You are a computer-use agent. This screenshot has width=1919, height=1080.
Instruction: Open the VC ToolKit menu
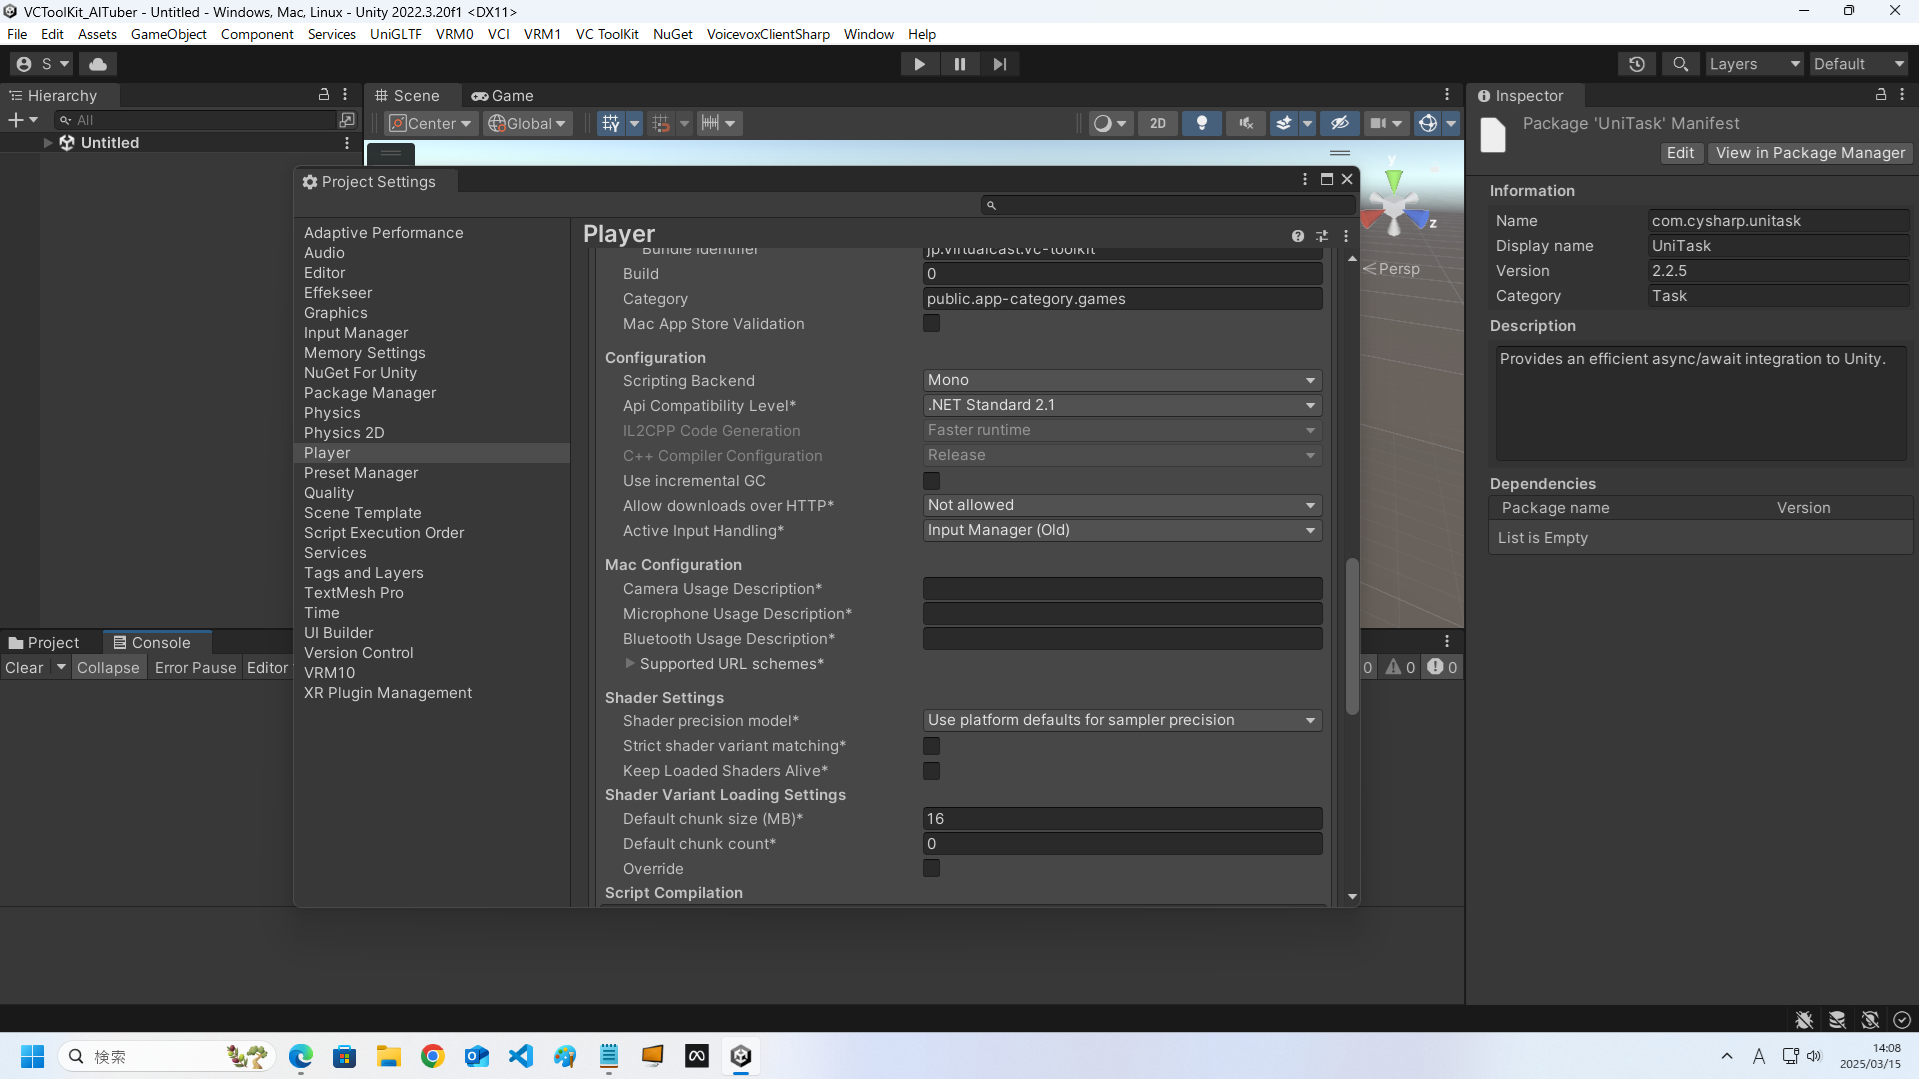[606, 34]
